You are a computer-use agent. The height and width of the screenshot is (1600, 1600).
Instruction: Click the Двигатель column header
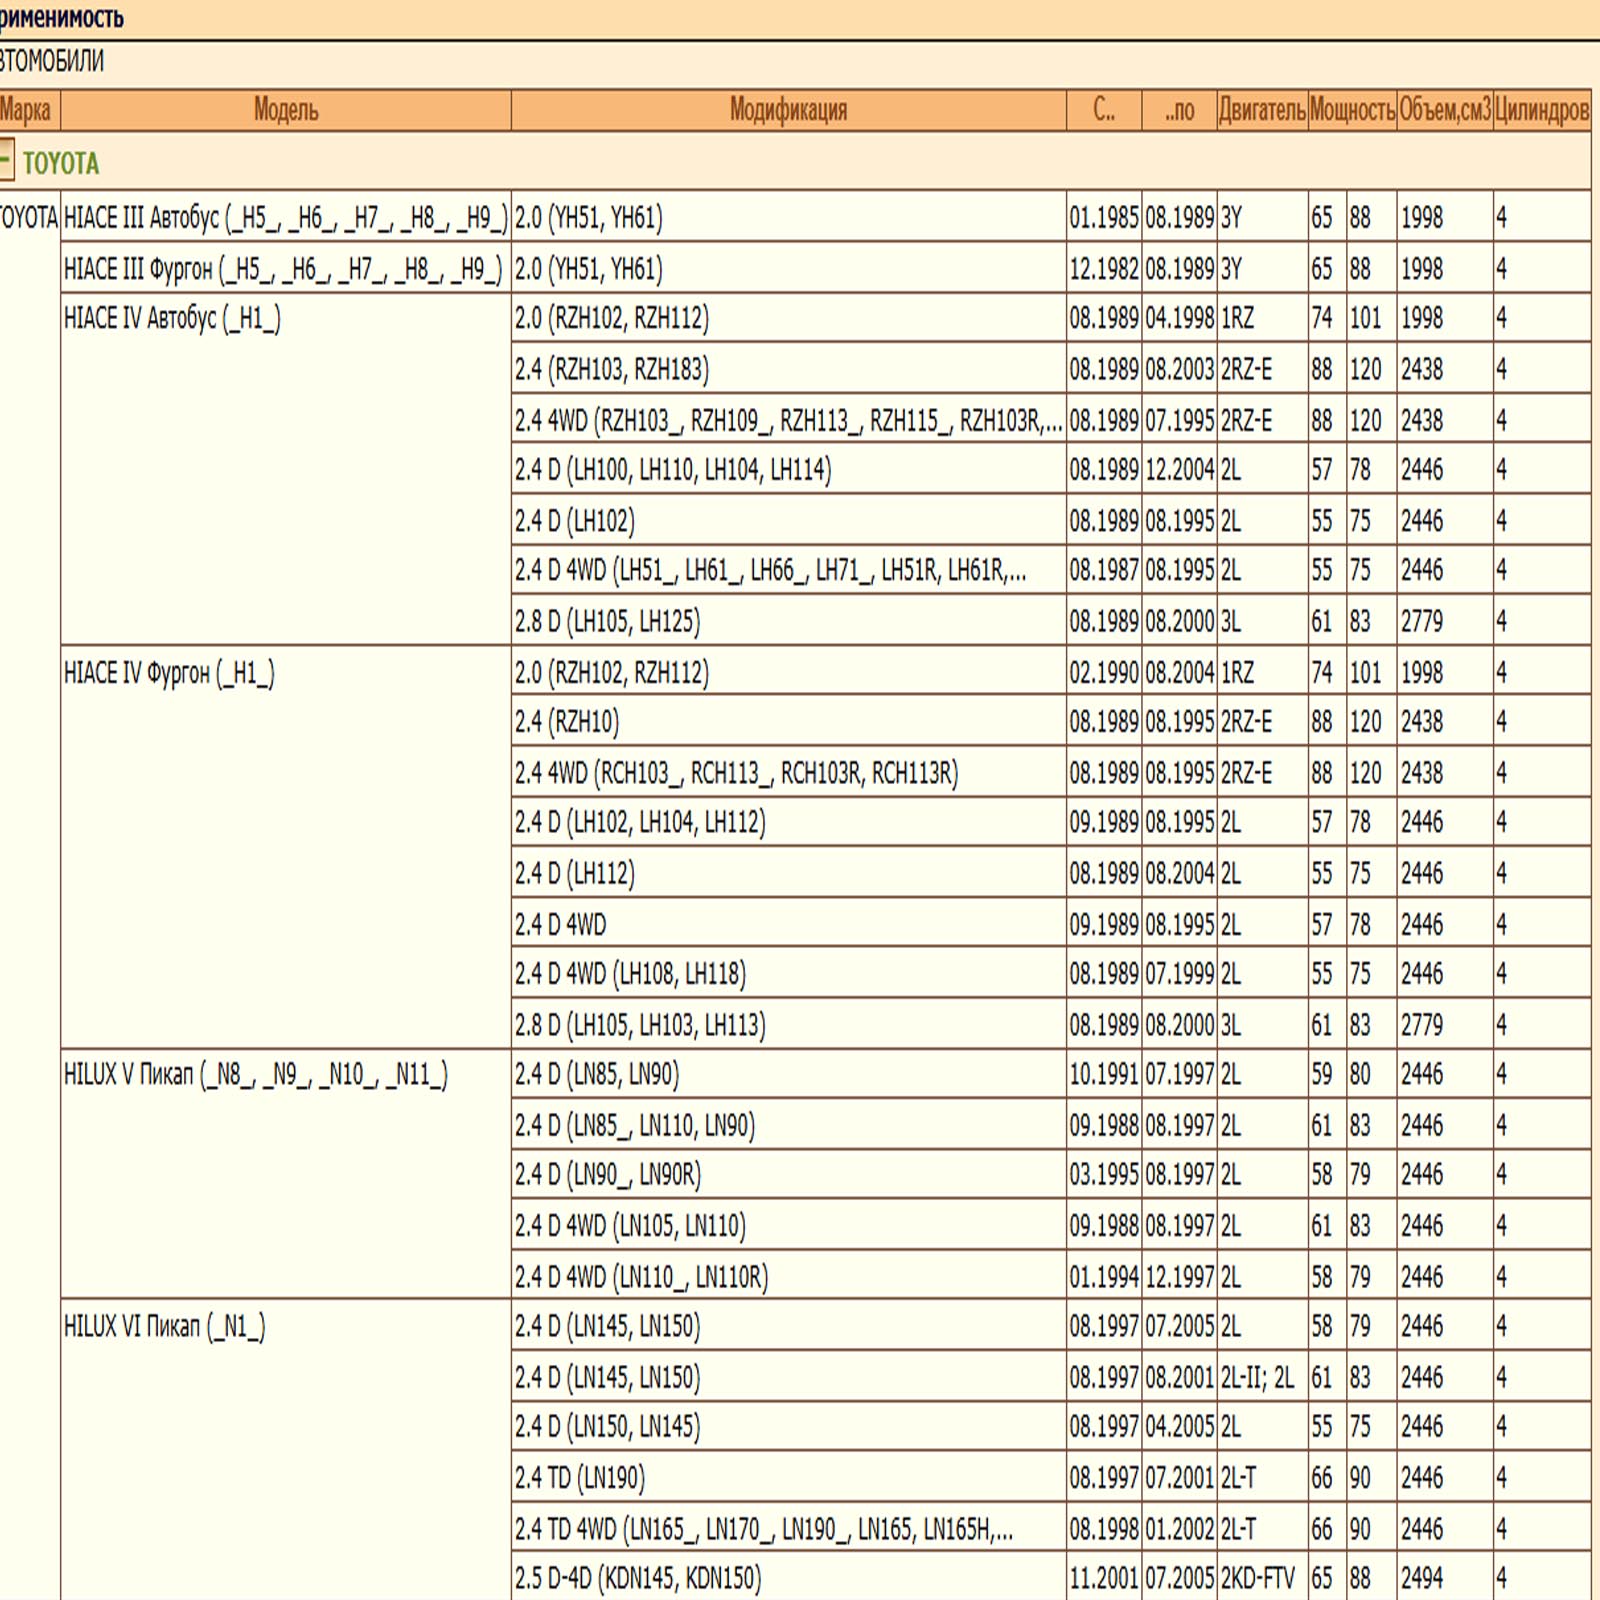click(x=1262, y=110)
